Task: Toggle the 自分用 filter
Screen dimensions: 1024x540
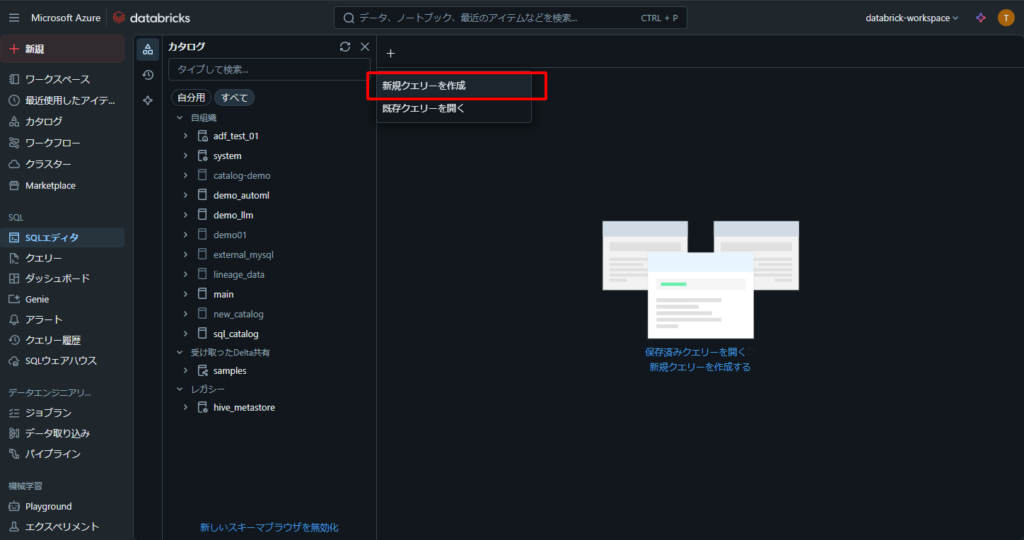Action: coord(191,98)
